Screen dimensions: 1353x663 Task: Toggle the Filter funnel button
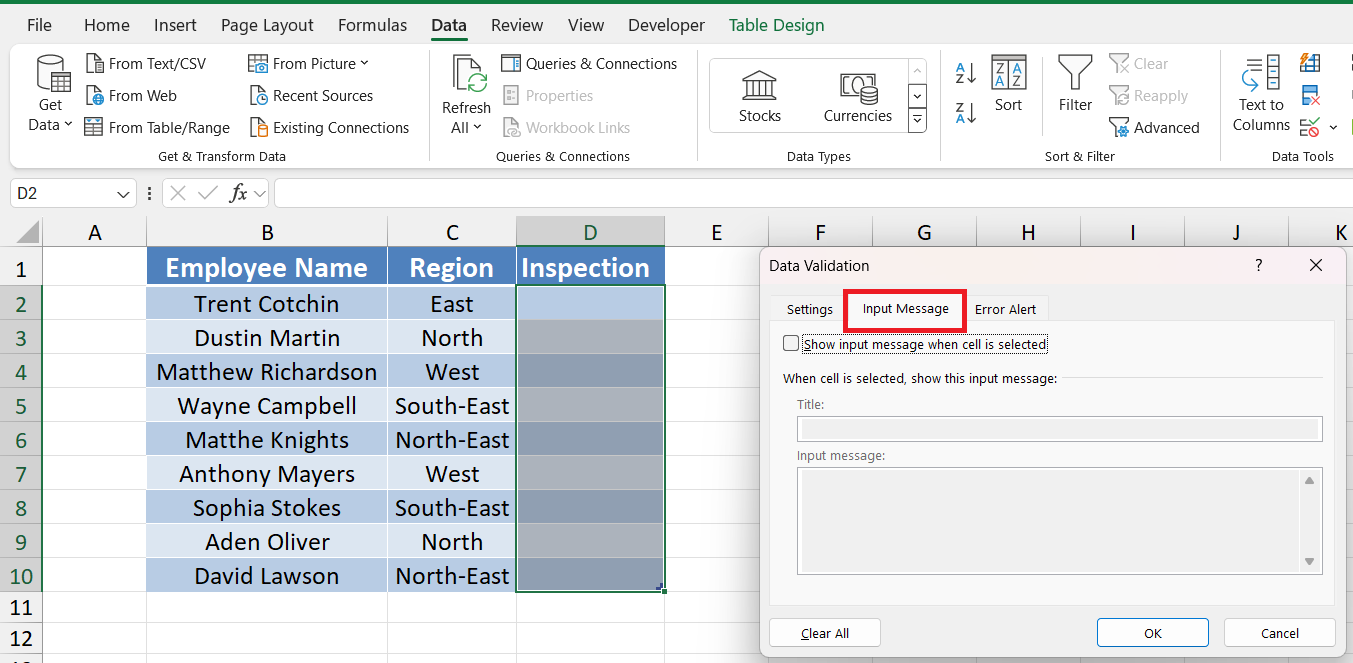coord(1075,85)
